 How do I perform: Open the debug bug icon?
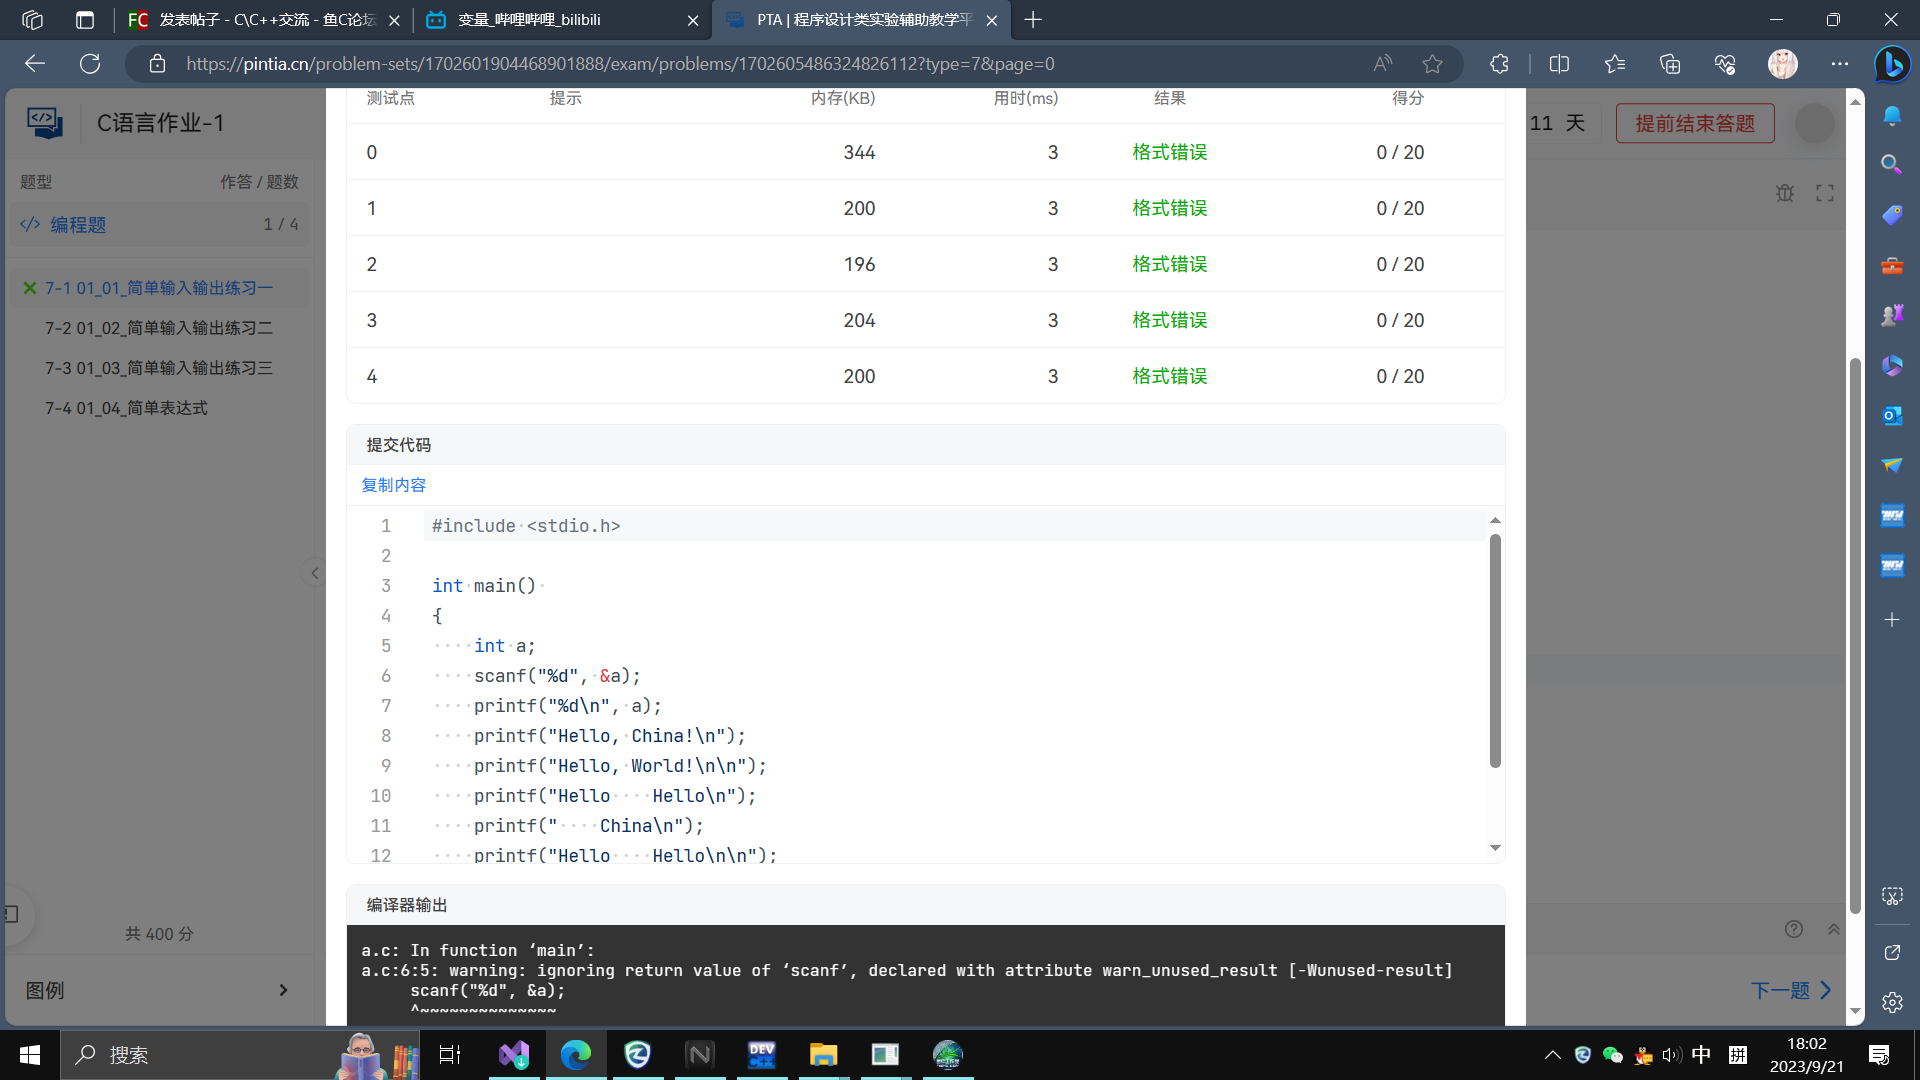click(1785, 193)
